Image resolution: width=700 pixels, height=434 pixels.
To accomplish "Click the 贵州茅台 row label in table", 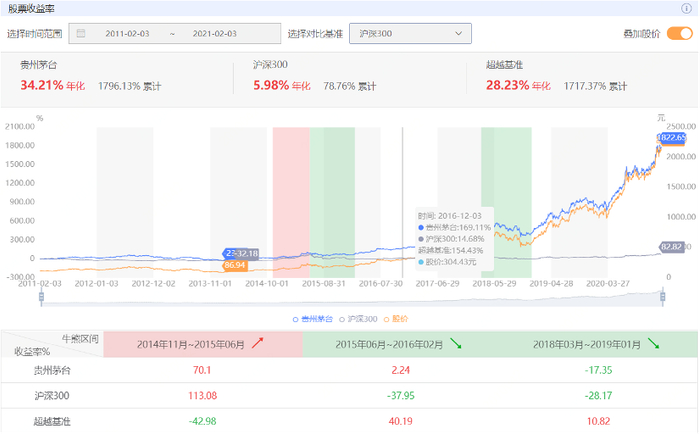I will click(52, 370).
